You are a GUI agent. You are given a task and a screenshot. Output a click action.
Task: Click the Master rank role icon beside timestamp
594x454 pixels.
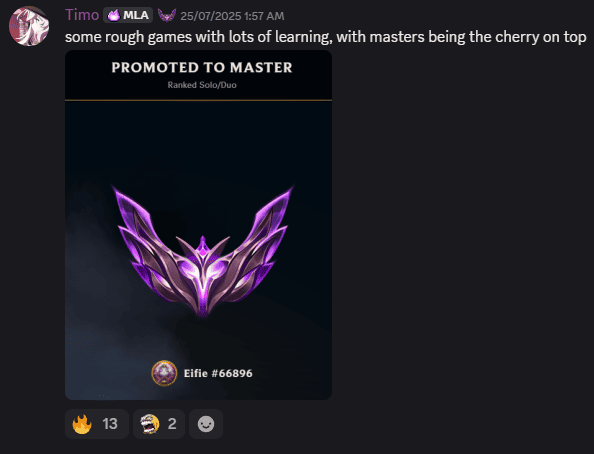point(167,16)
